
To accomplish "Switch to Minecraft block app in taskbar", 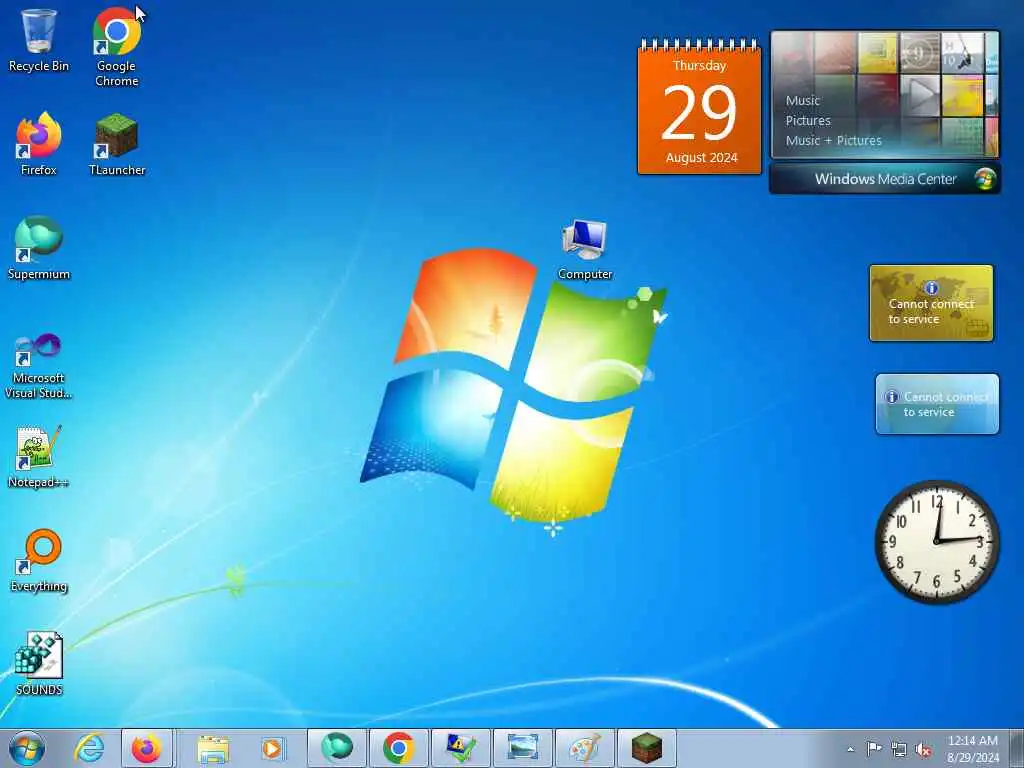I will [647, 748].
